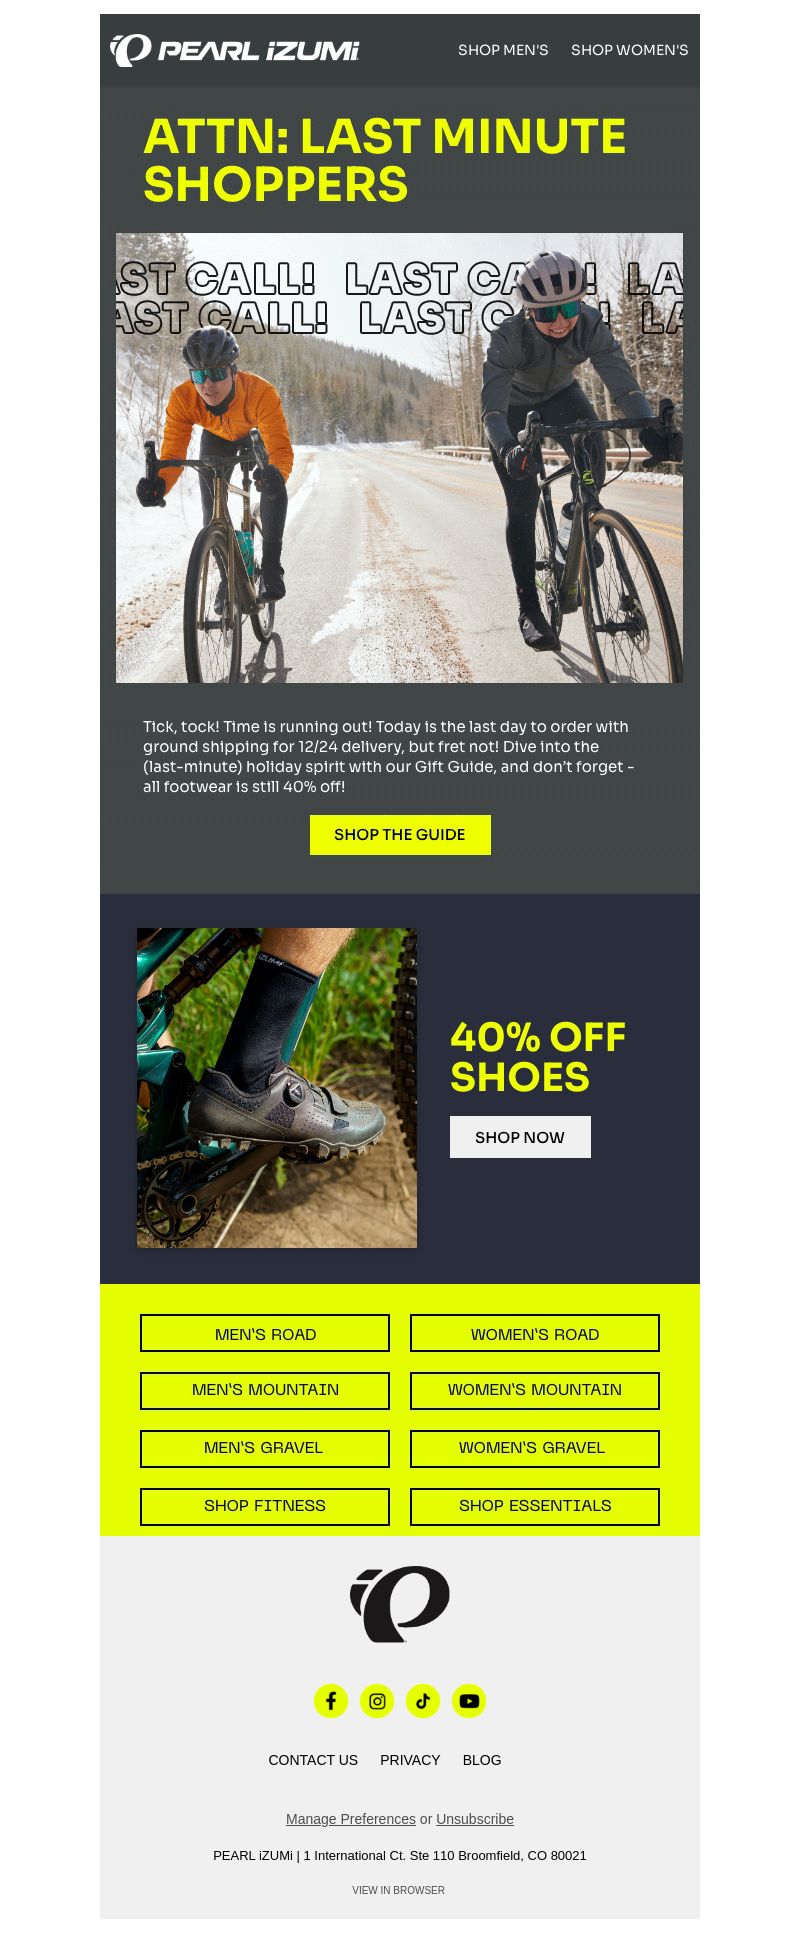Open the Shop Women's menu link
Screen dimensions: 800x1933
coord(629,50)
